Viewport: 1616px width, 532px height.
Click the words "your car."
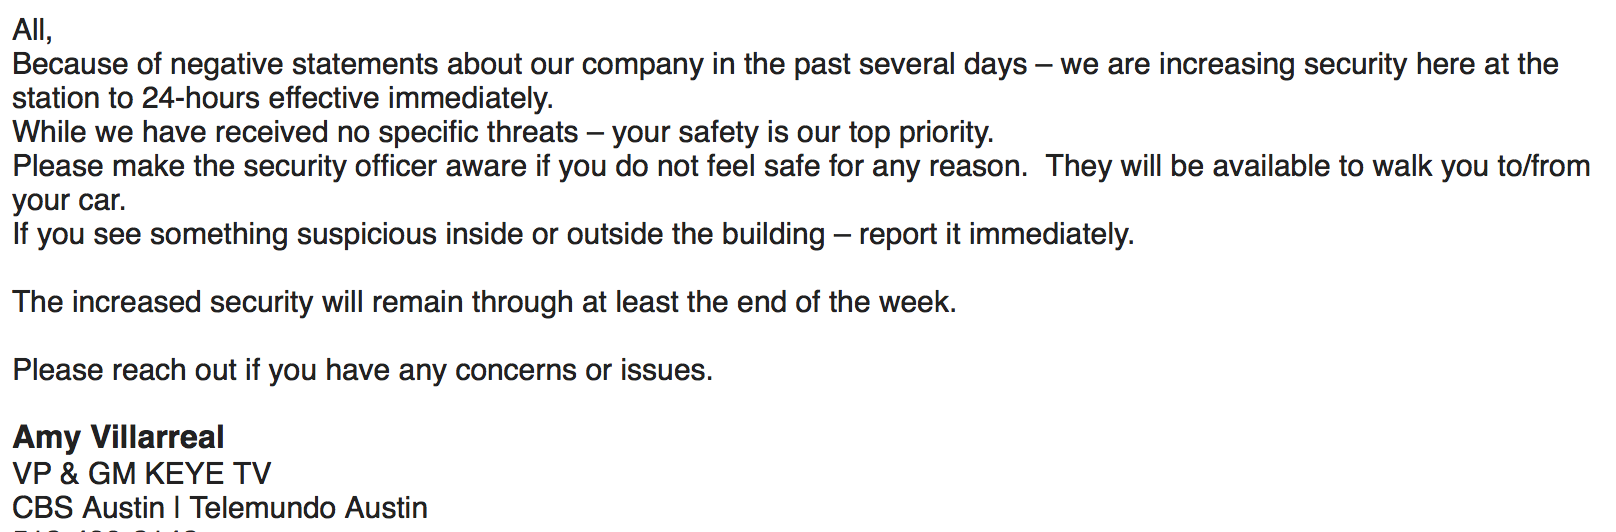point(69,200)
